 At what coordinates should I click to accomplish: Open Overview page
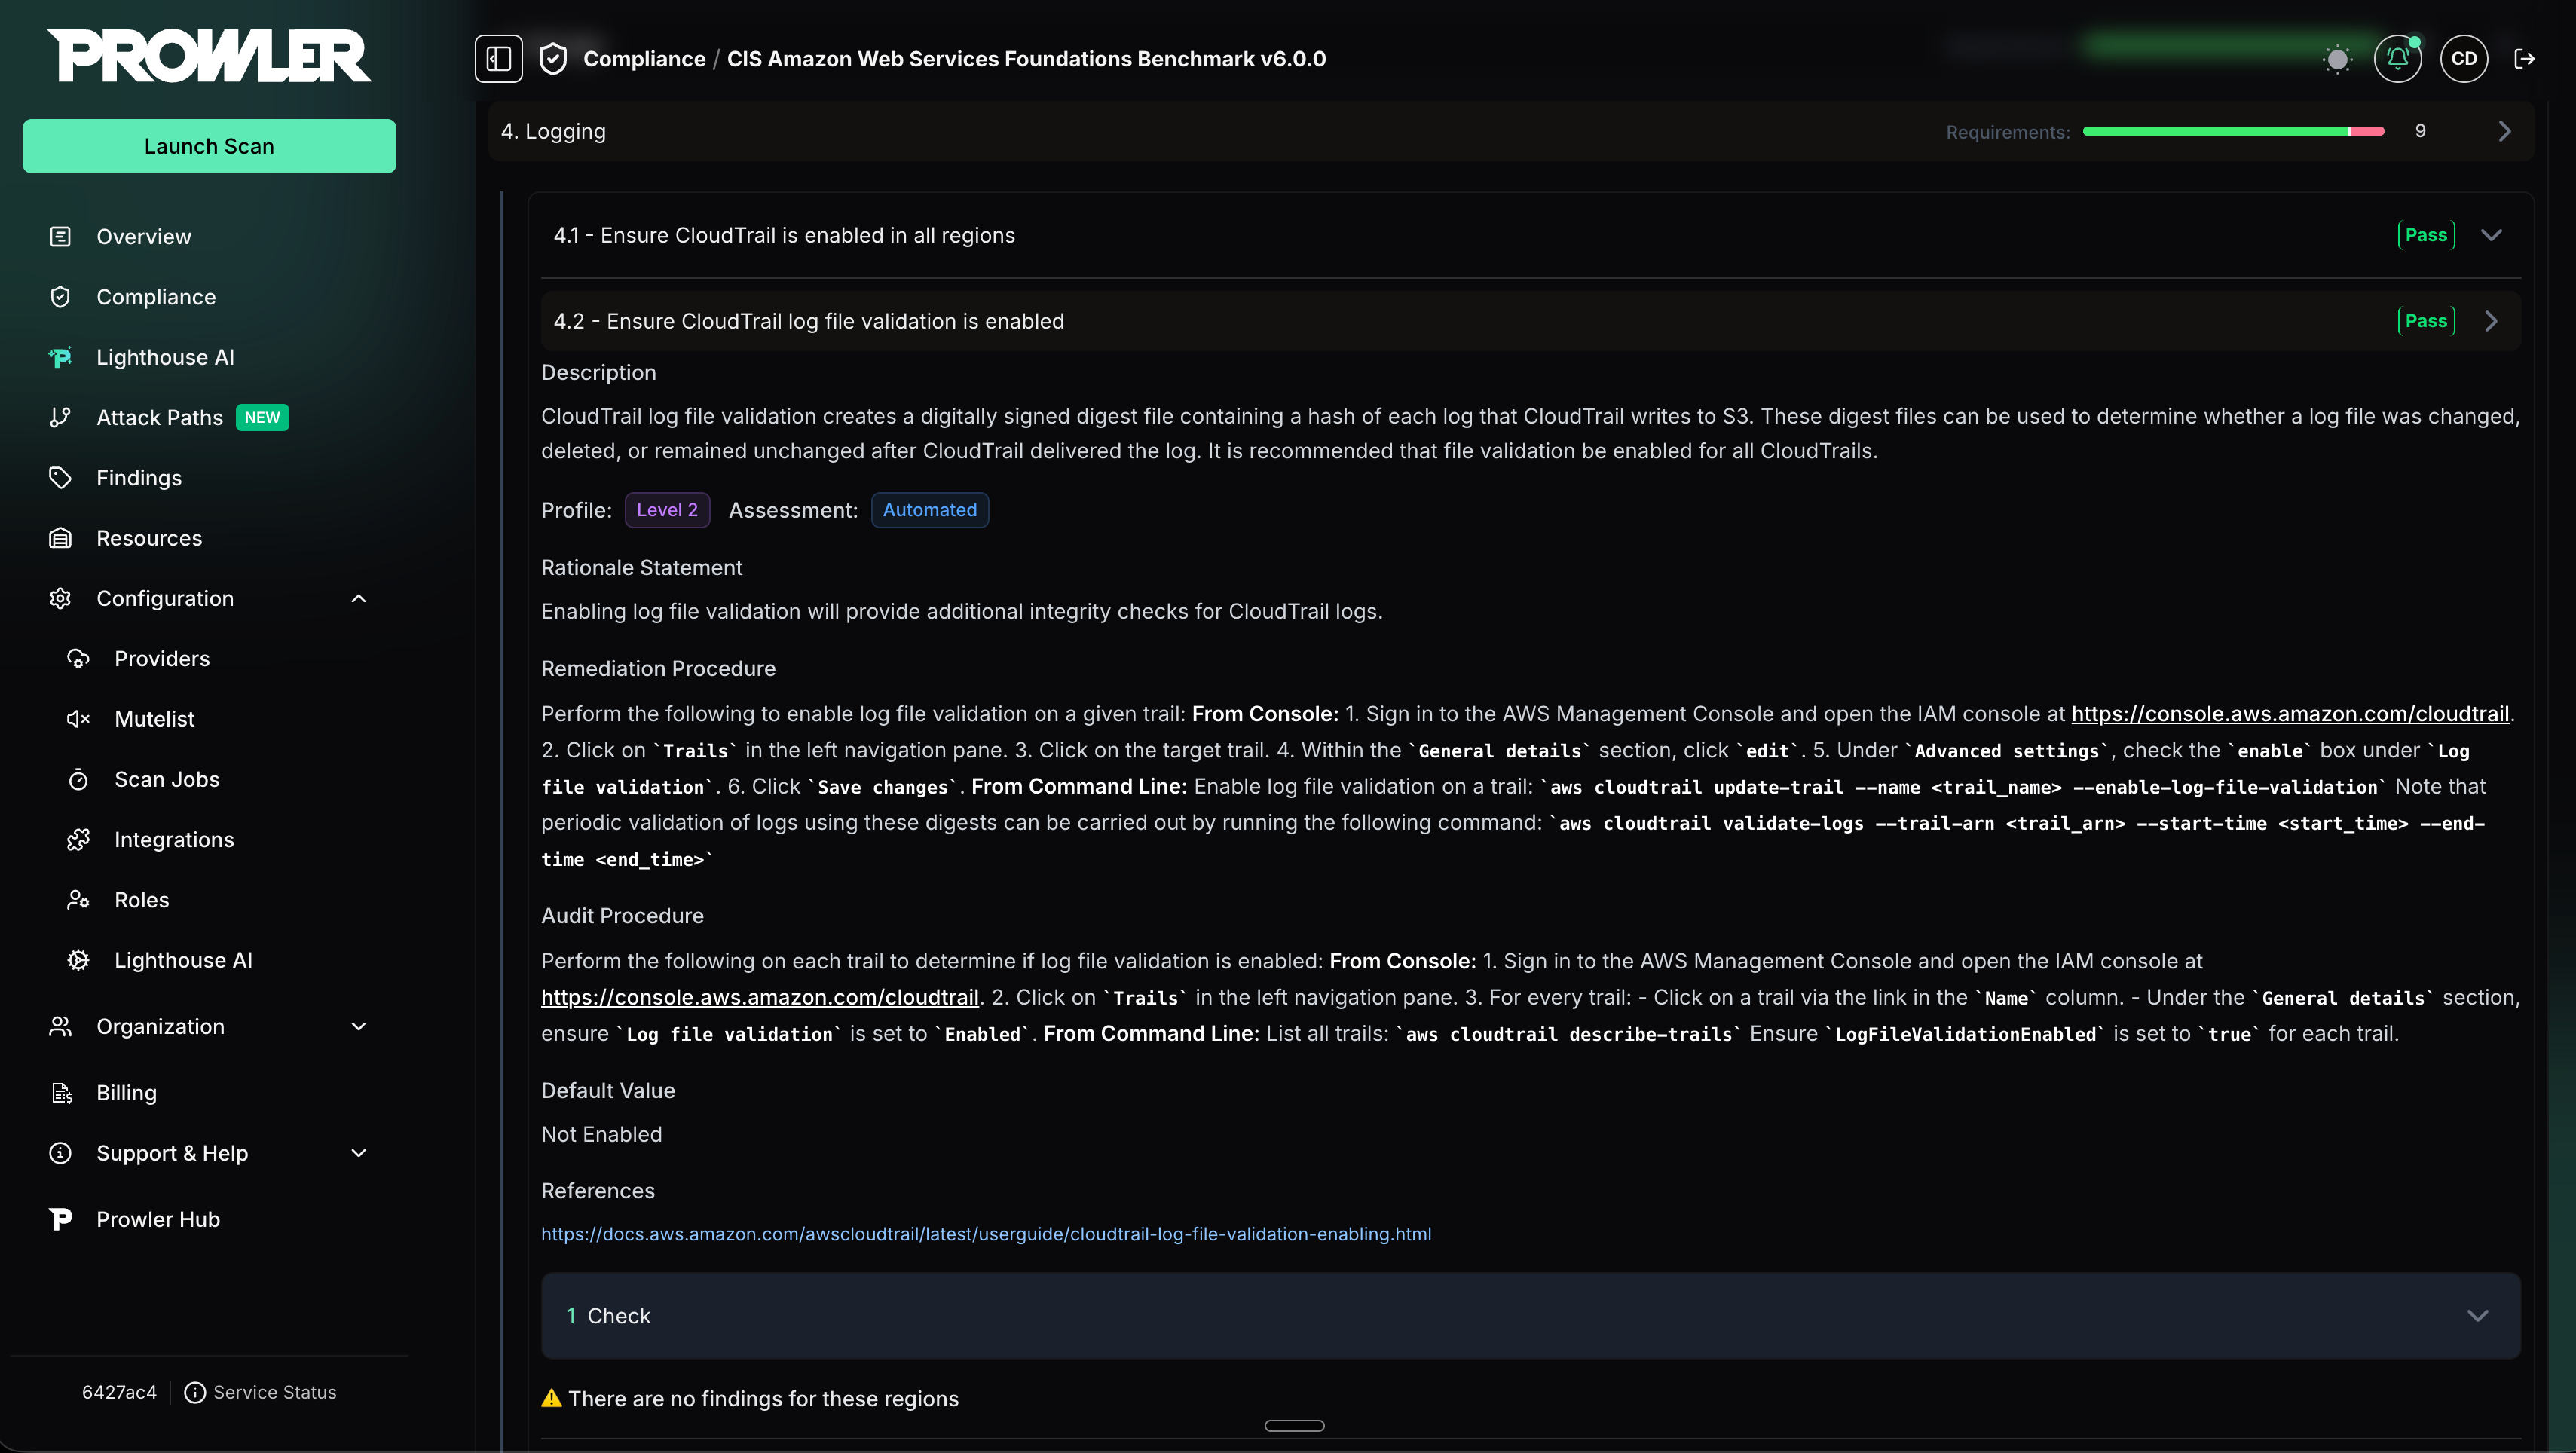point(143,237)
